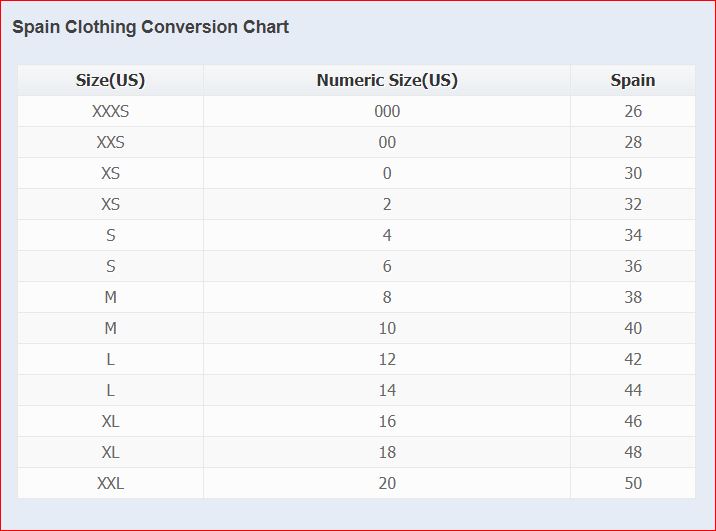Select numeric size 8 cell
This screenshot has width=716, height=531.
(387, 297)
